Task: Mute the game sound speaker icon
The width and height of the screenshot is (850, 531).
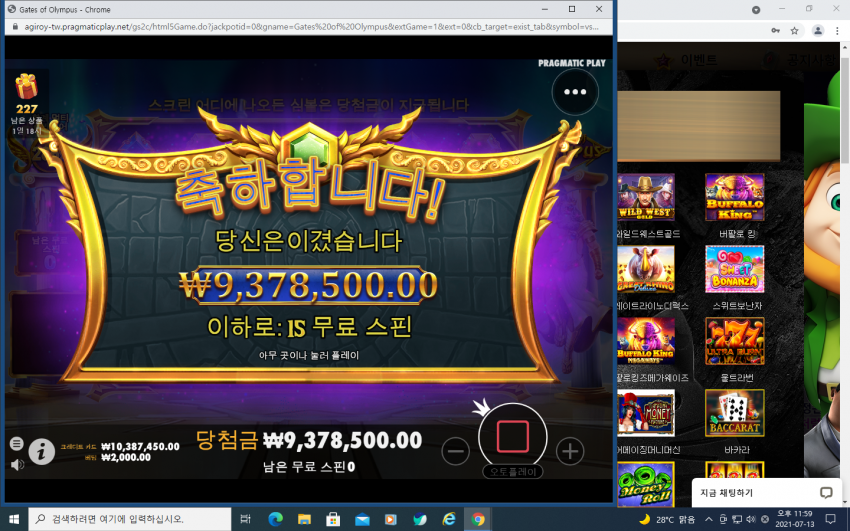Action: pyautogui.click(x=17, y=464)
